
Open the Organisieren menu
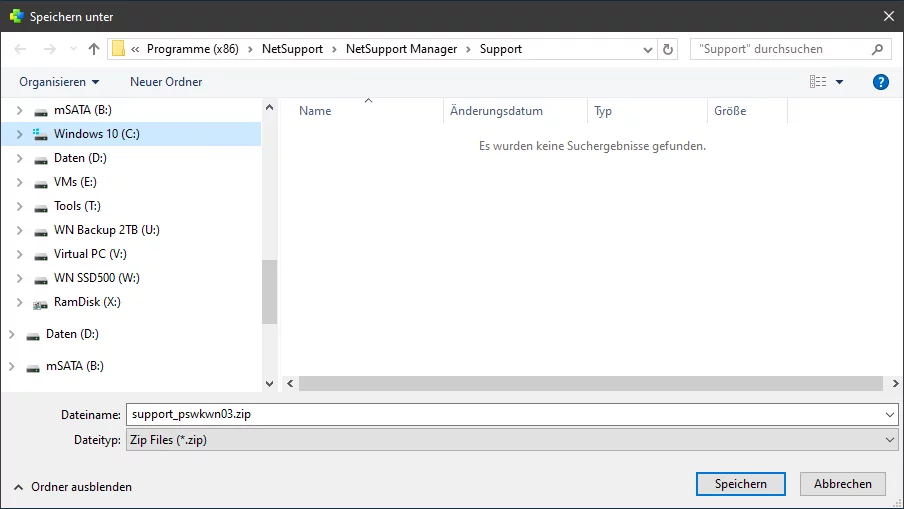[59, 82]
